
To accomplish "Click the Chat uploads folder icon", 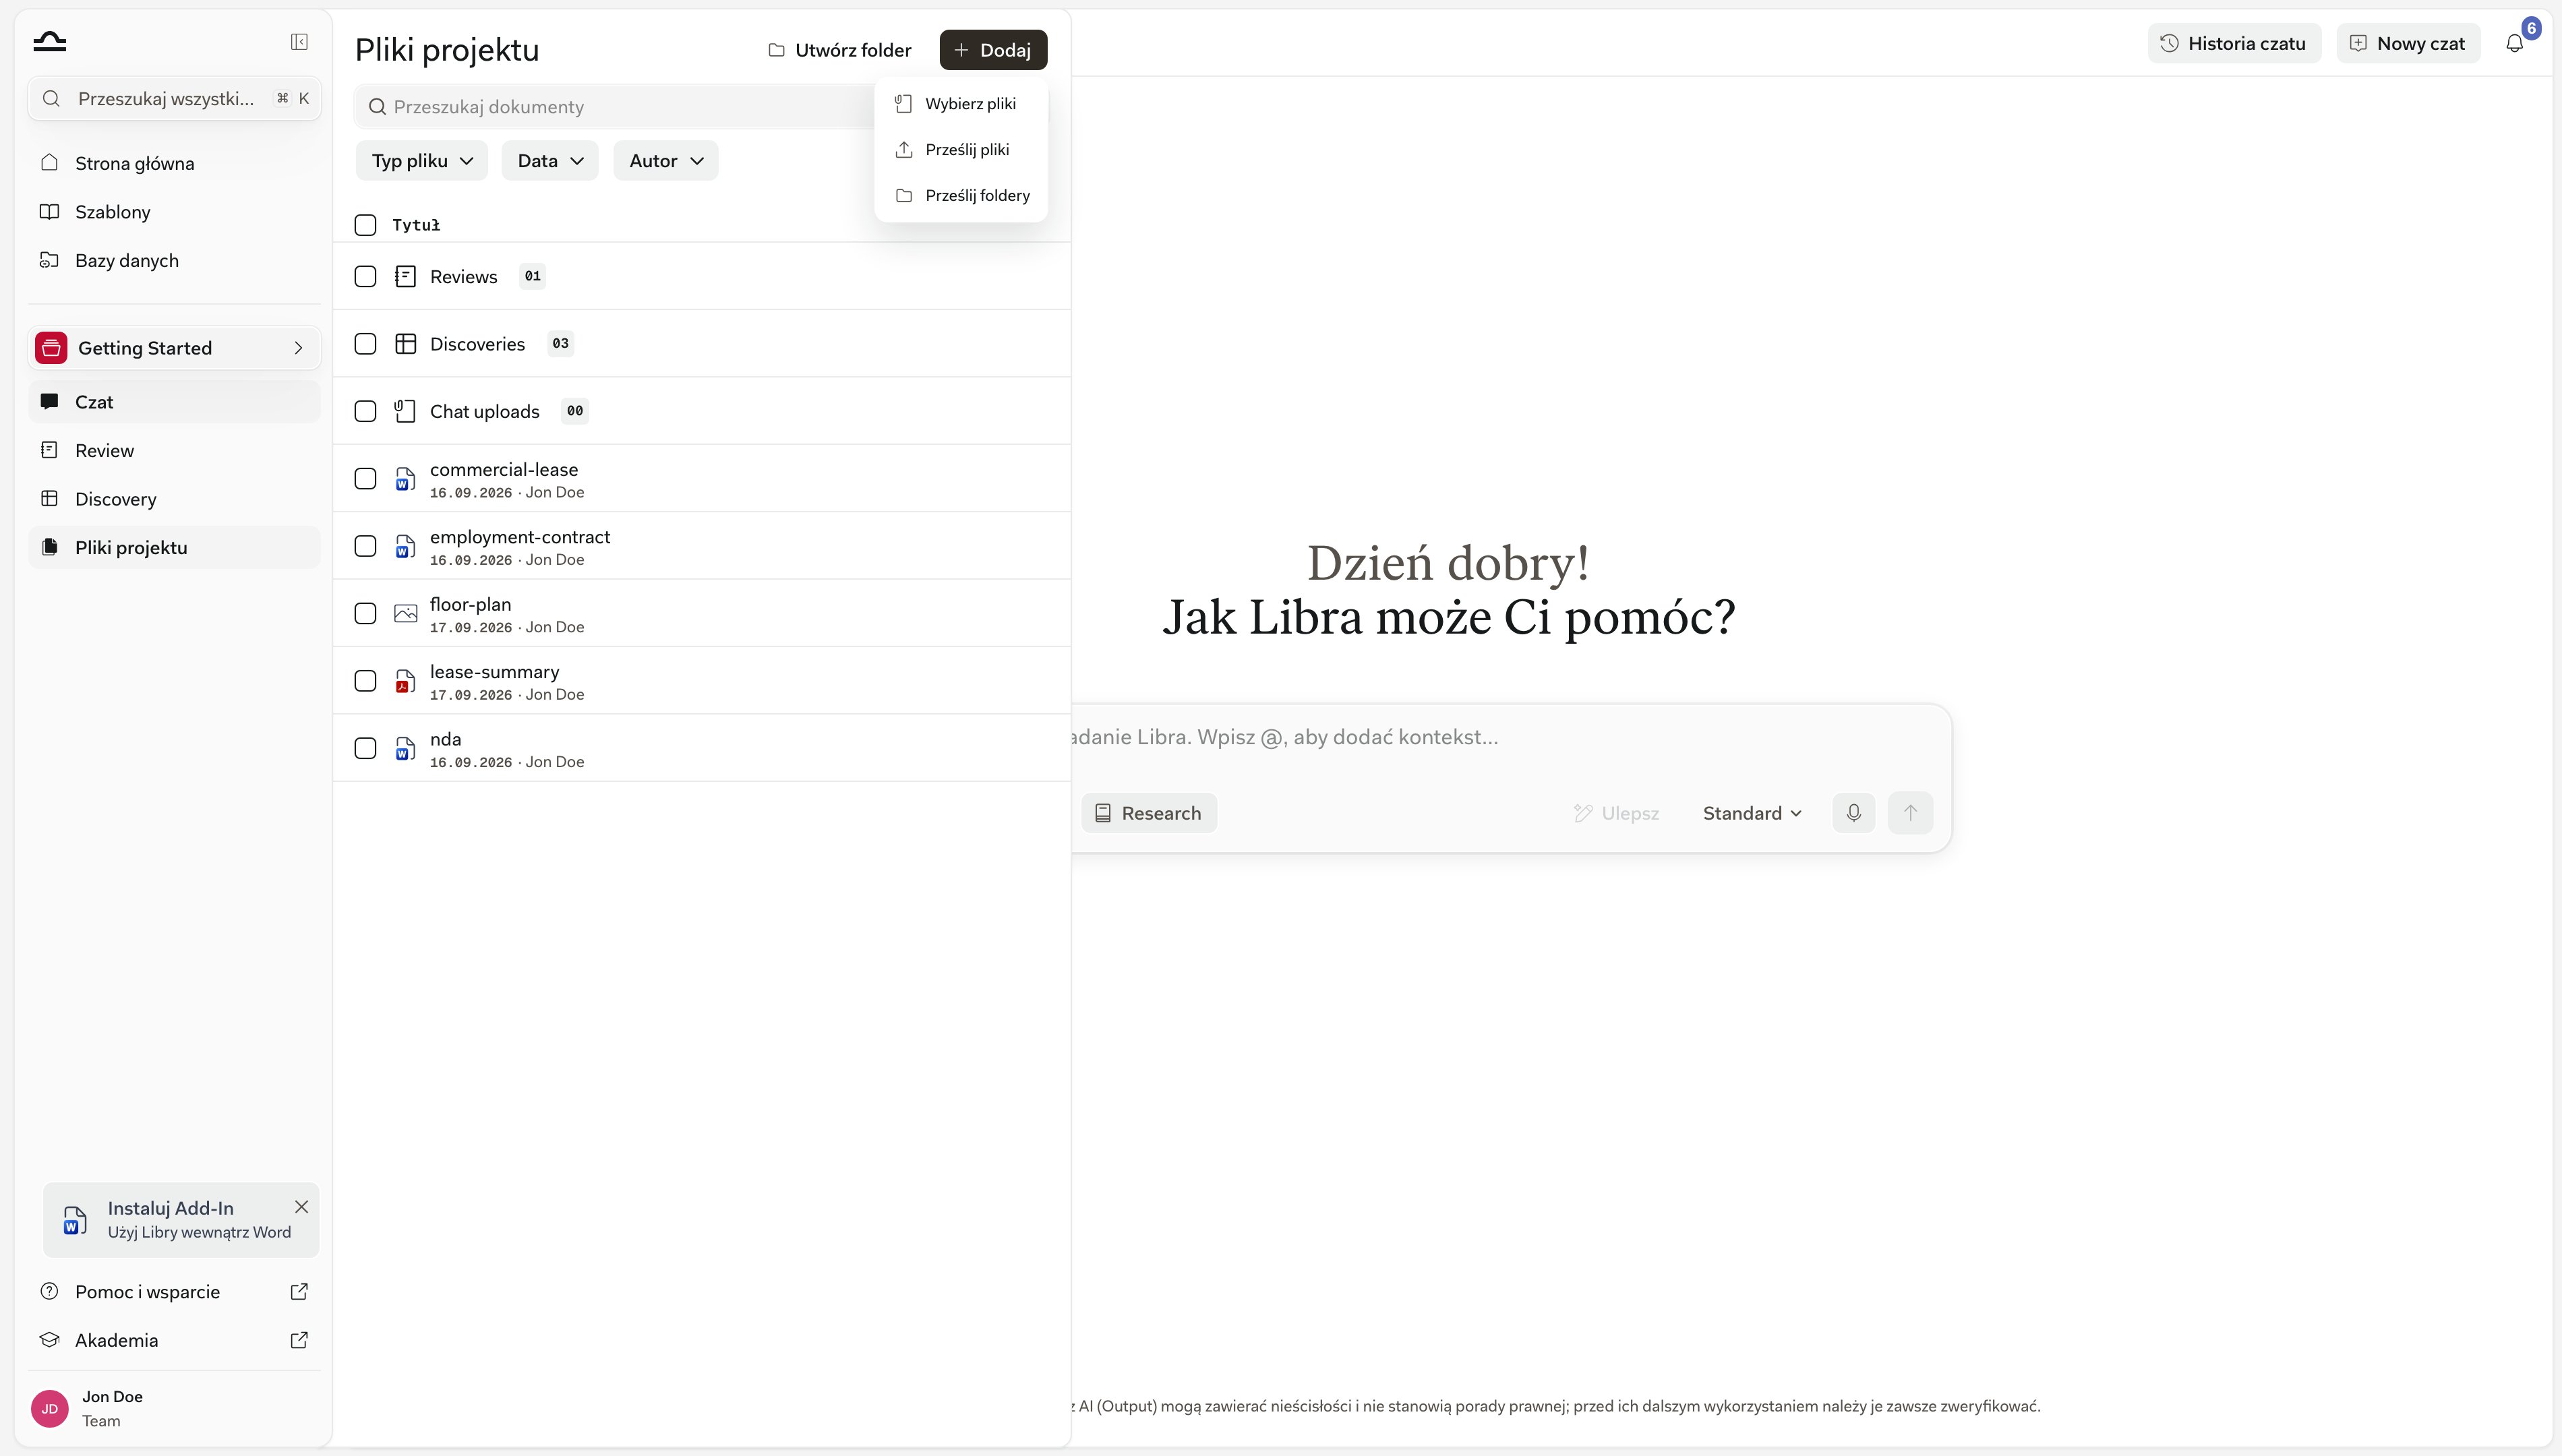I will click(405, 411).
